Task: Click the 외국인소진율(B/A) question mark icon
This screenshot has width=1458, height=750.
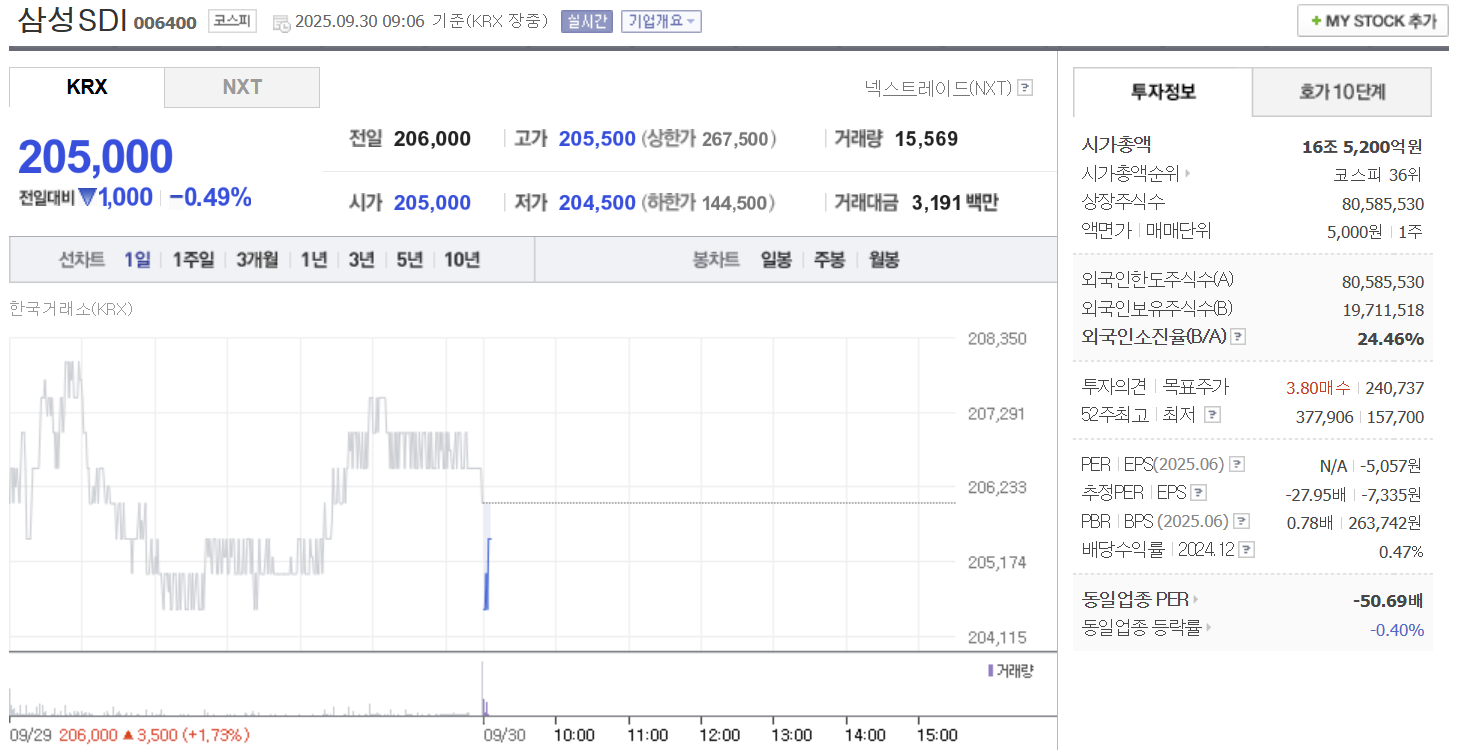Action: tap(1238, 336)
